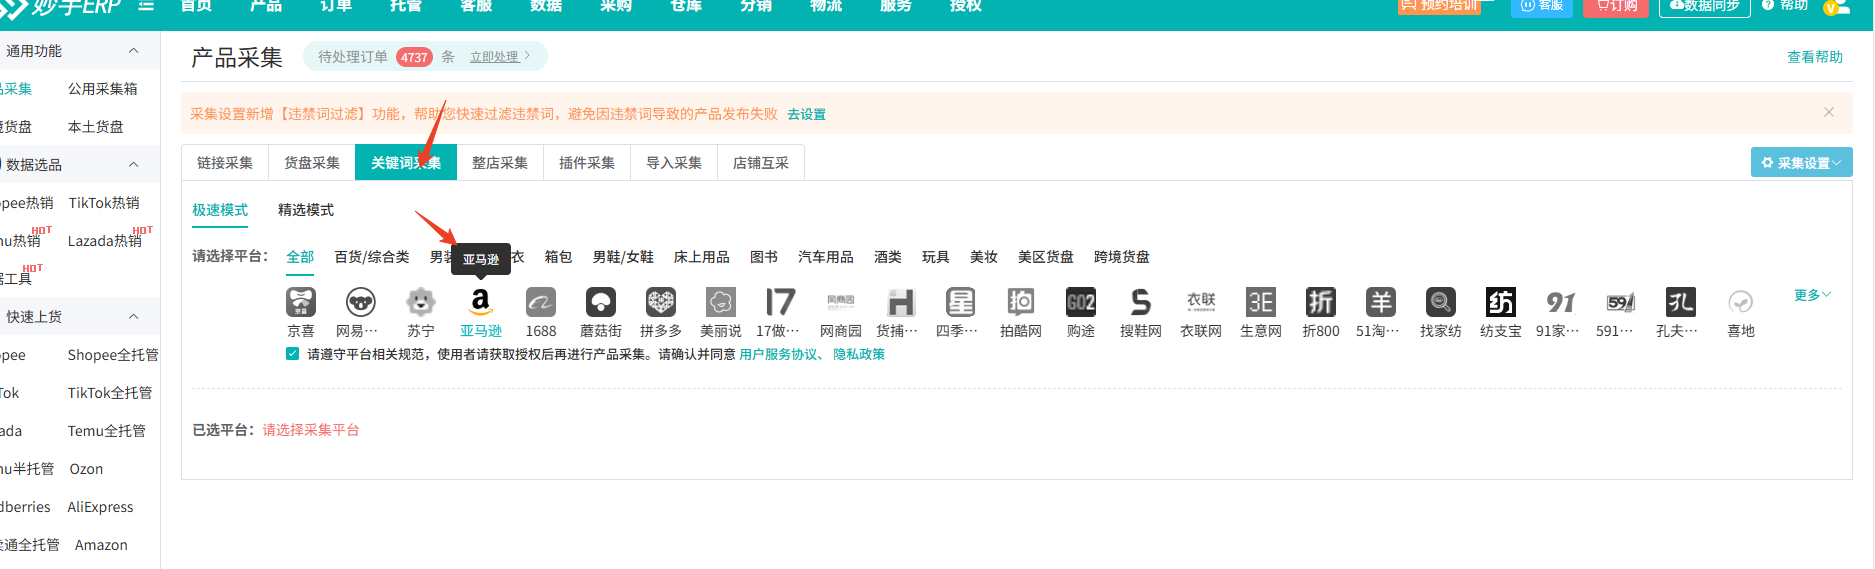Select the 京喜 platform icon
This screenshot has width=1875, height=569.
(301, 302)
